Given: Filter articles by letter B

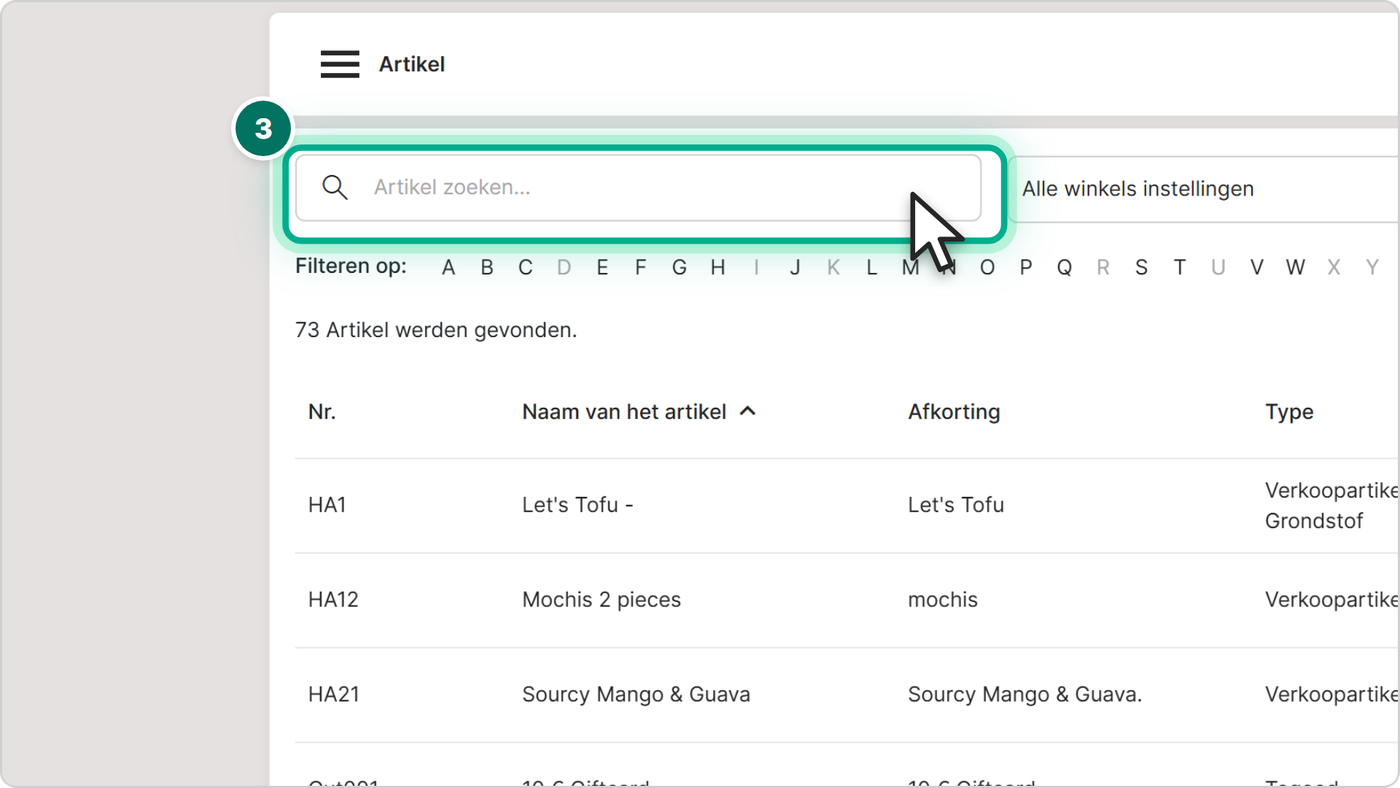Looking at the screenshot, I should 487,267.
